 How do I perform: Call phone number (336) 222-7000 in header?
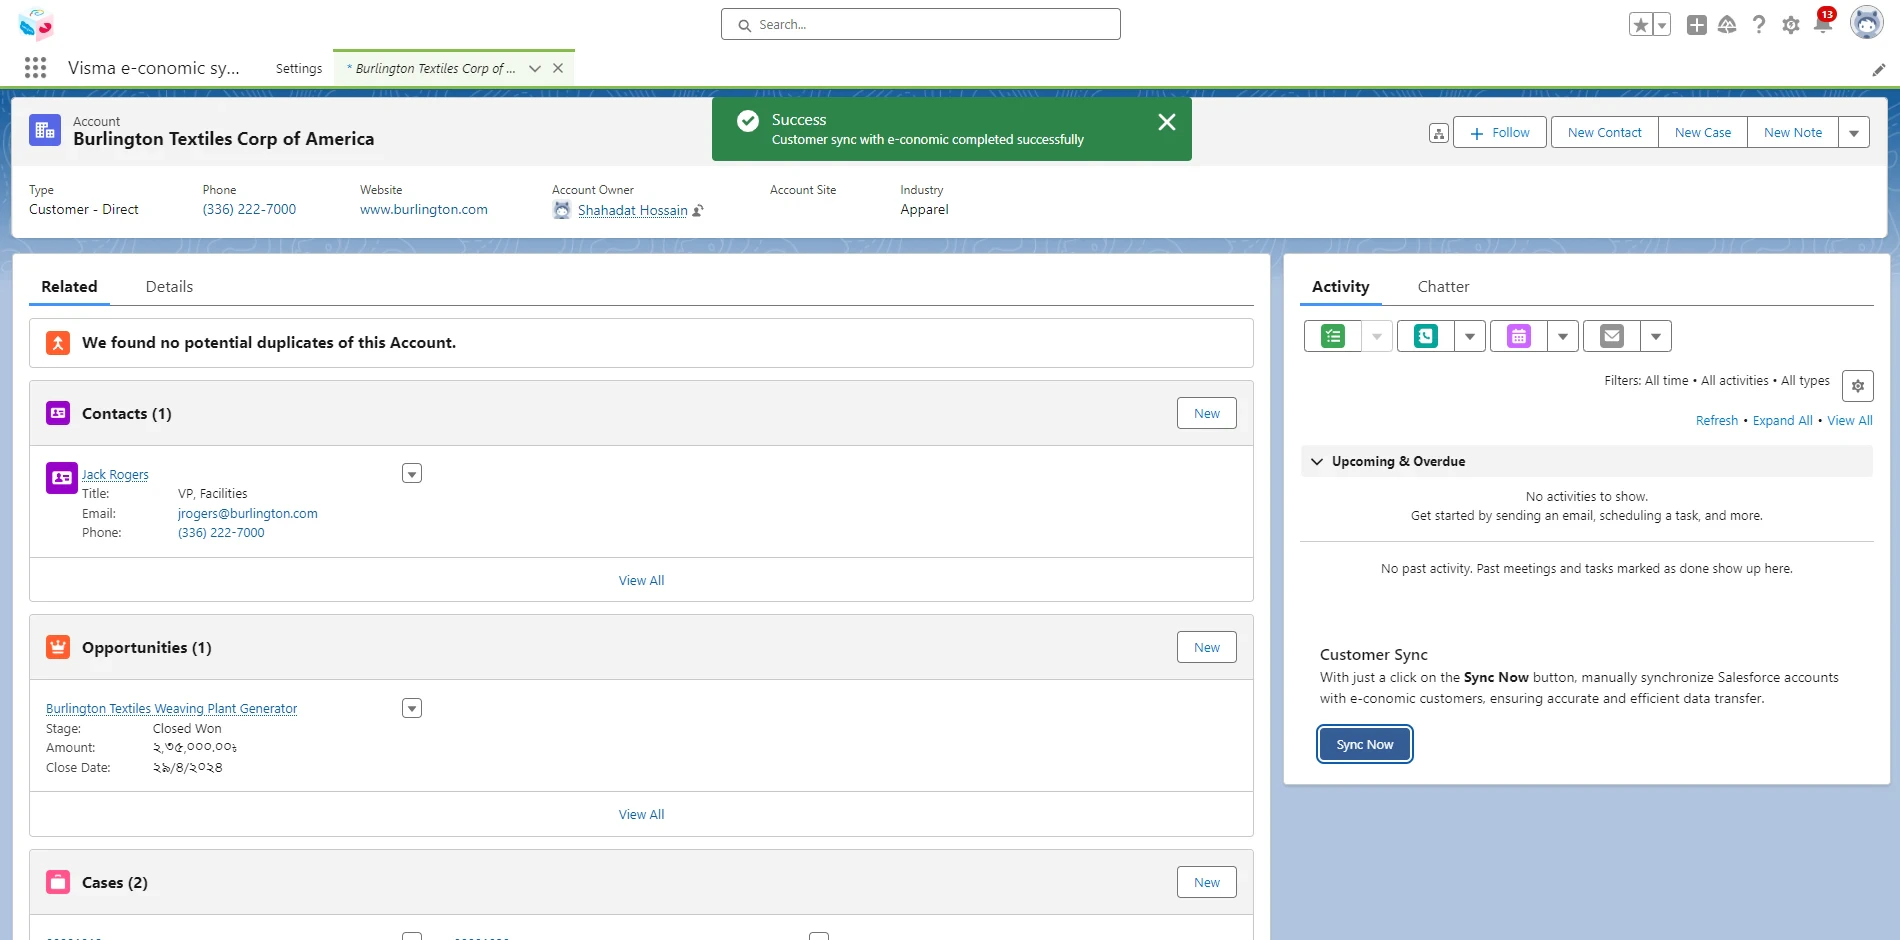pyautogui.click(x=249, y=209)
